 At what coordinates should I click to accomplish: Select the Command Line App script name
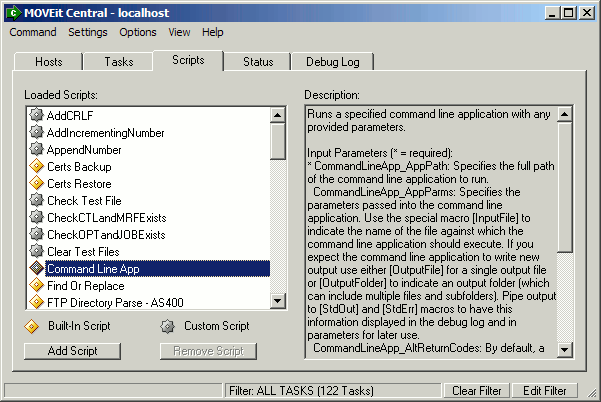point(93,269)
